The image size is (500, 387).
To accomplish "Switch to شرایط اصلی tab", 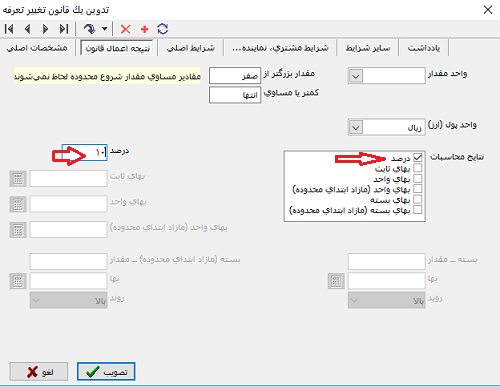I will coord(191,48).
